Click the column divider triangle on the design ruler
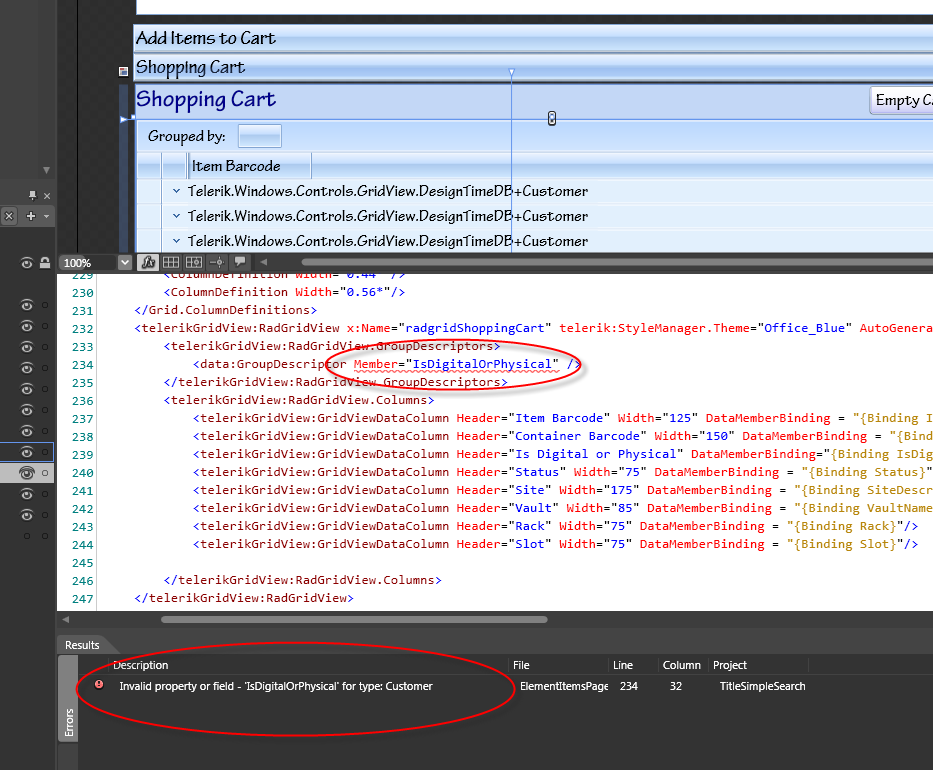The height and width of the screenshot is (770, 933). click(x=511, y=72)
